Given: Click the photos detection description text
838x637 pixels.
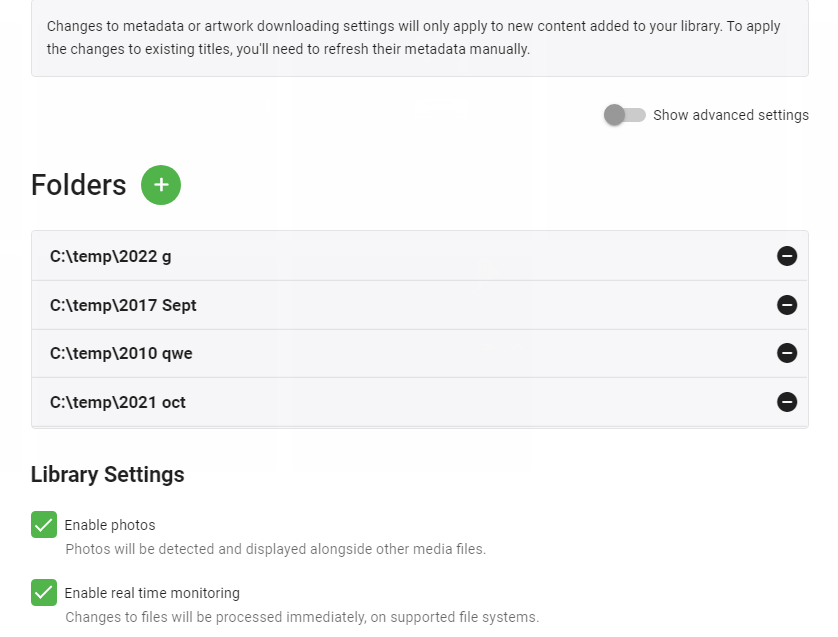Looking at the screenshot, I should pyautogui.click(x=275, y=549).
